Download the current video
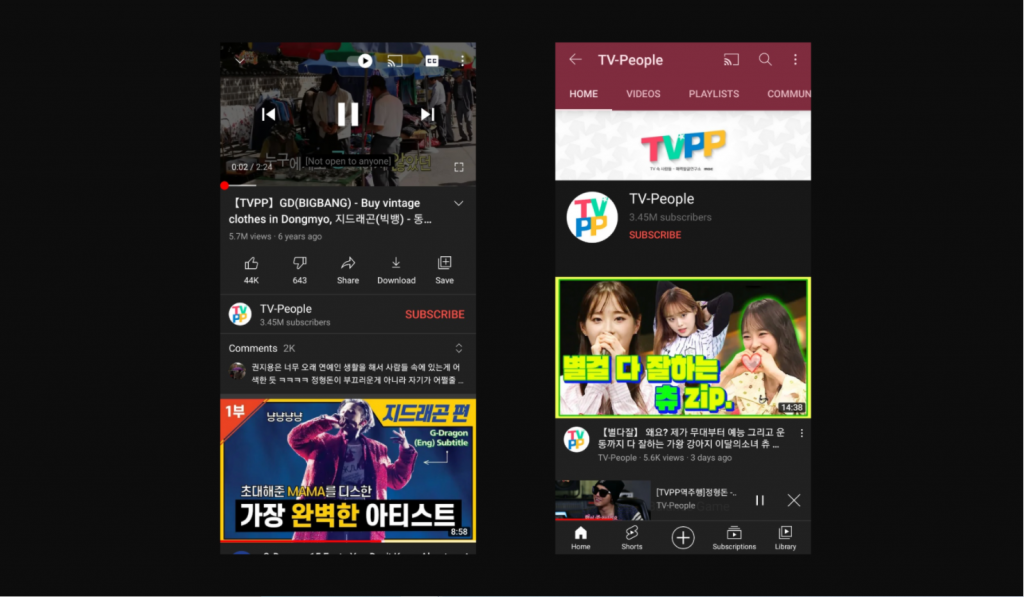The image size is (1024, 597). [396, 270]
